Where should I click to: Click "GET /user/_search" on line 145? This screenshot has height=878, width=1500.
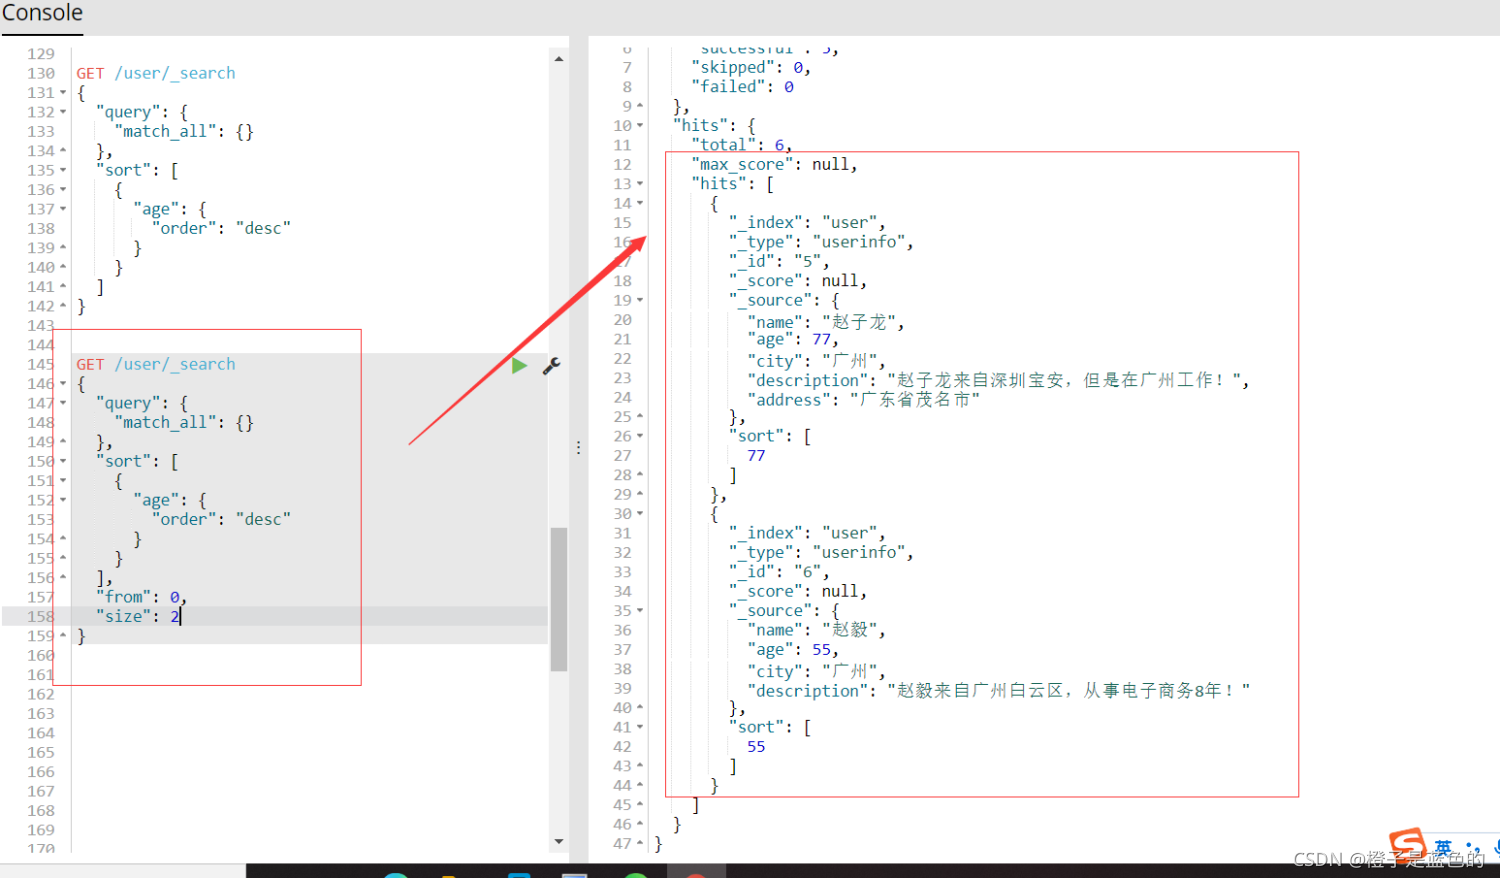click(156, 364)
